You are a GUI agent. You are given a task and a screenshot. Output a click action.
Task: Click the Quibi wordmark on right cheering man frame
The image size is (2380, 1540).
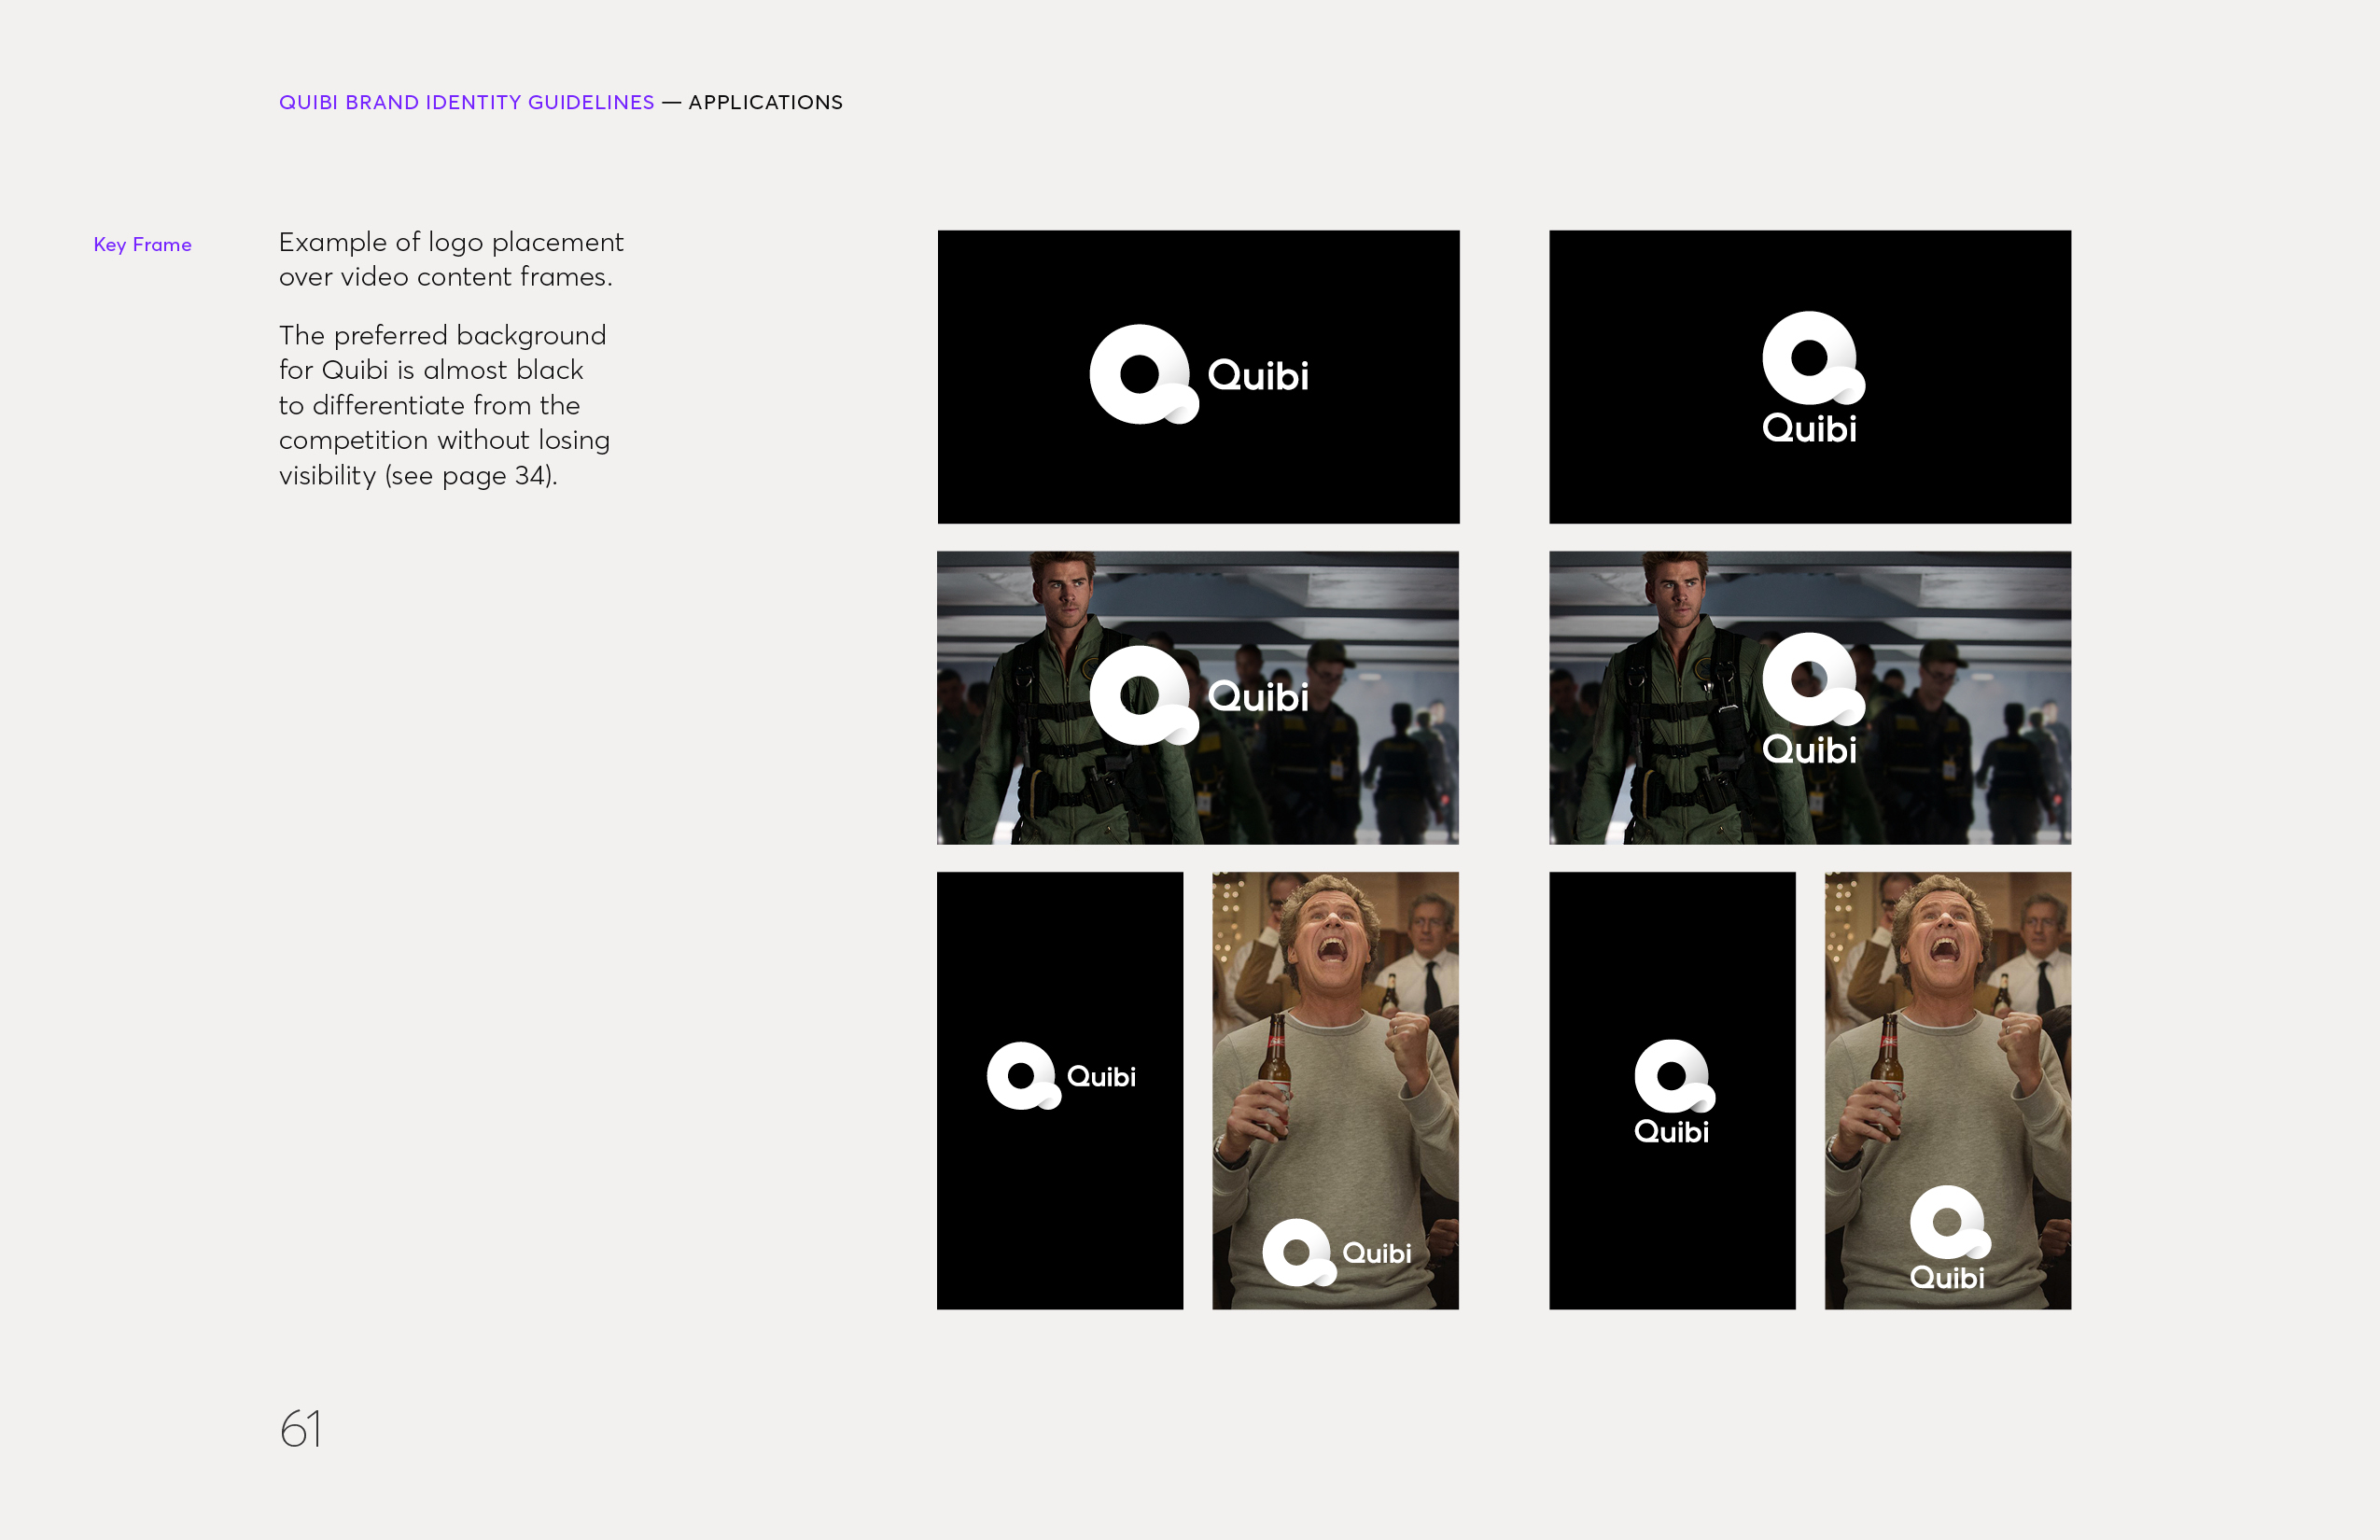(1947, 1278)
